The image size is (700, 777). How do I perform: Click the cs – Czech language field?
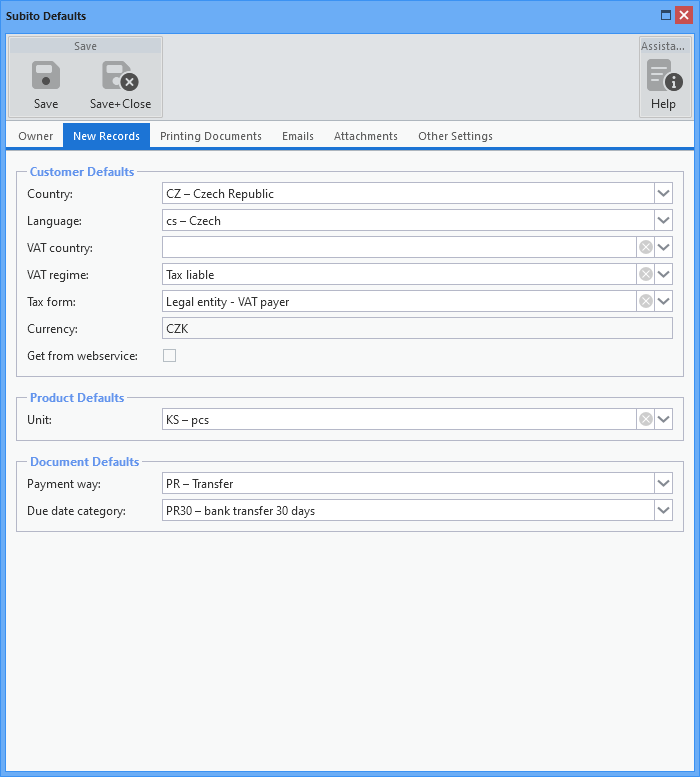tap(408, 220)
